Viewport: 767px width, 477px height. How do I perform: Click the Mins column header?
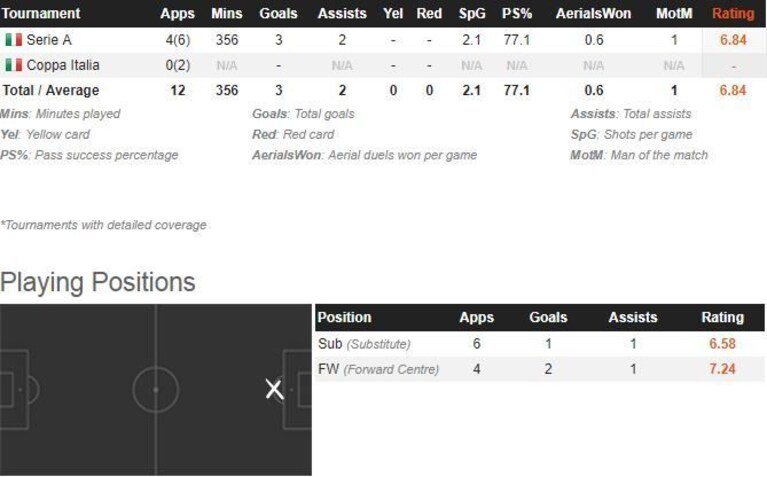226,13
